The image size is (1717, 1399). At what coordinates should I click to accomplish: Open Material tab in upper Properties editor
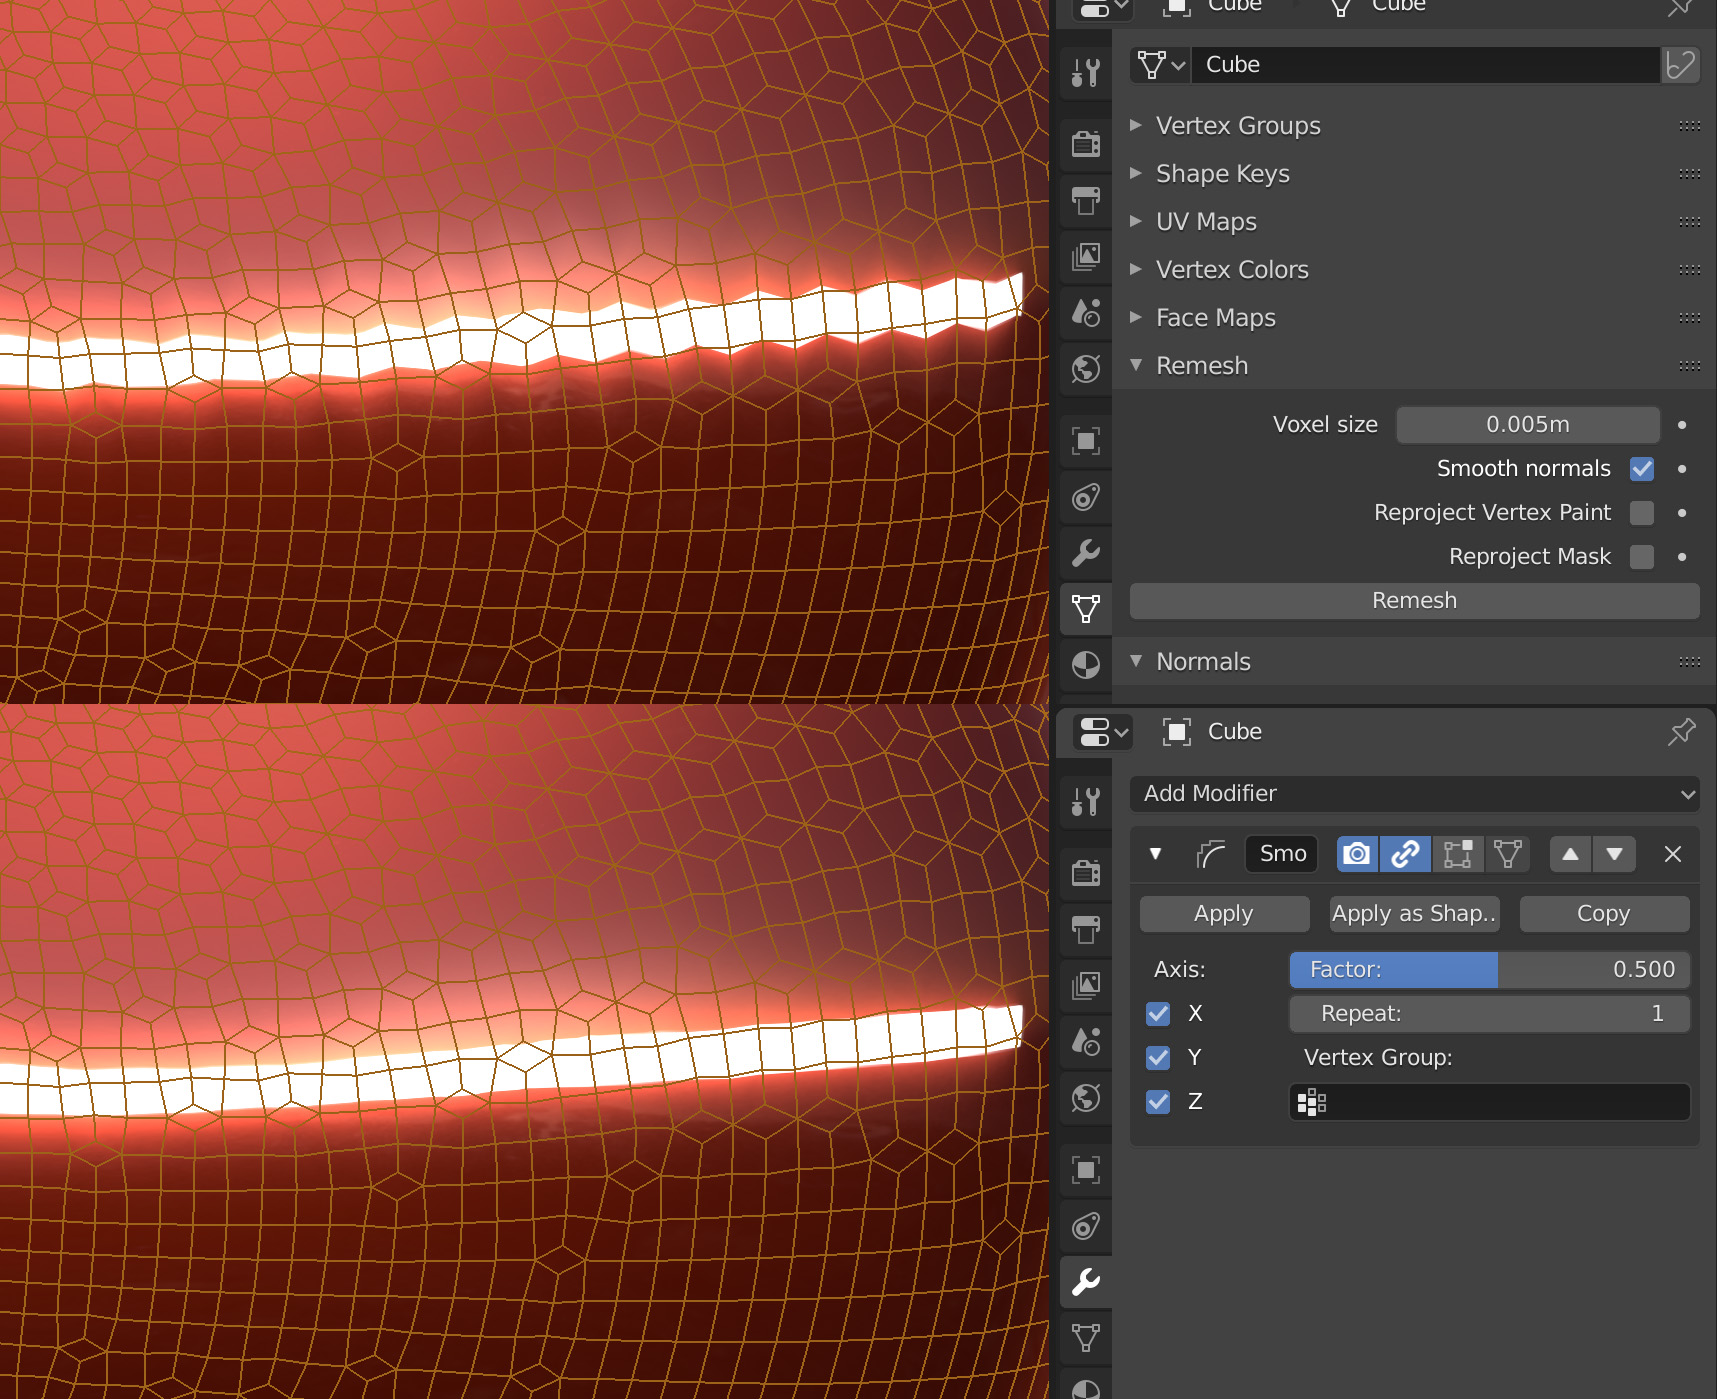[1086, 665]
